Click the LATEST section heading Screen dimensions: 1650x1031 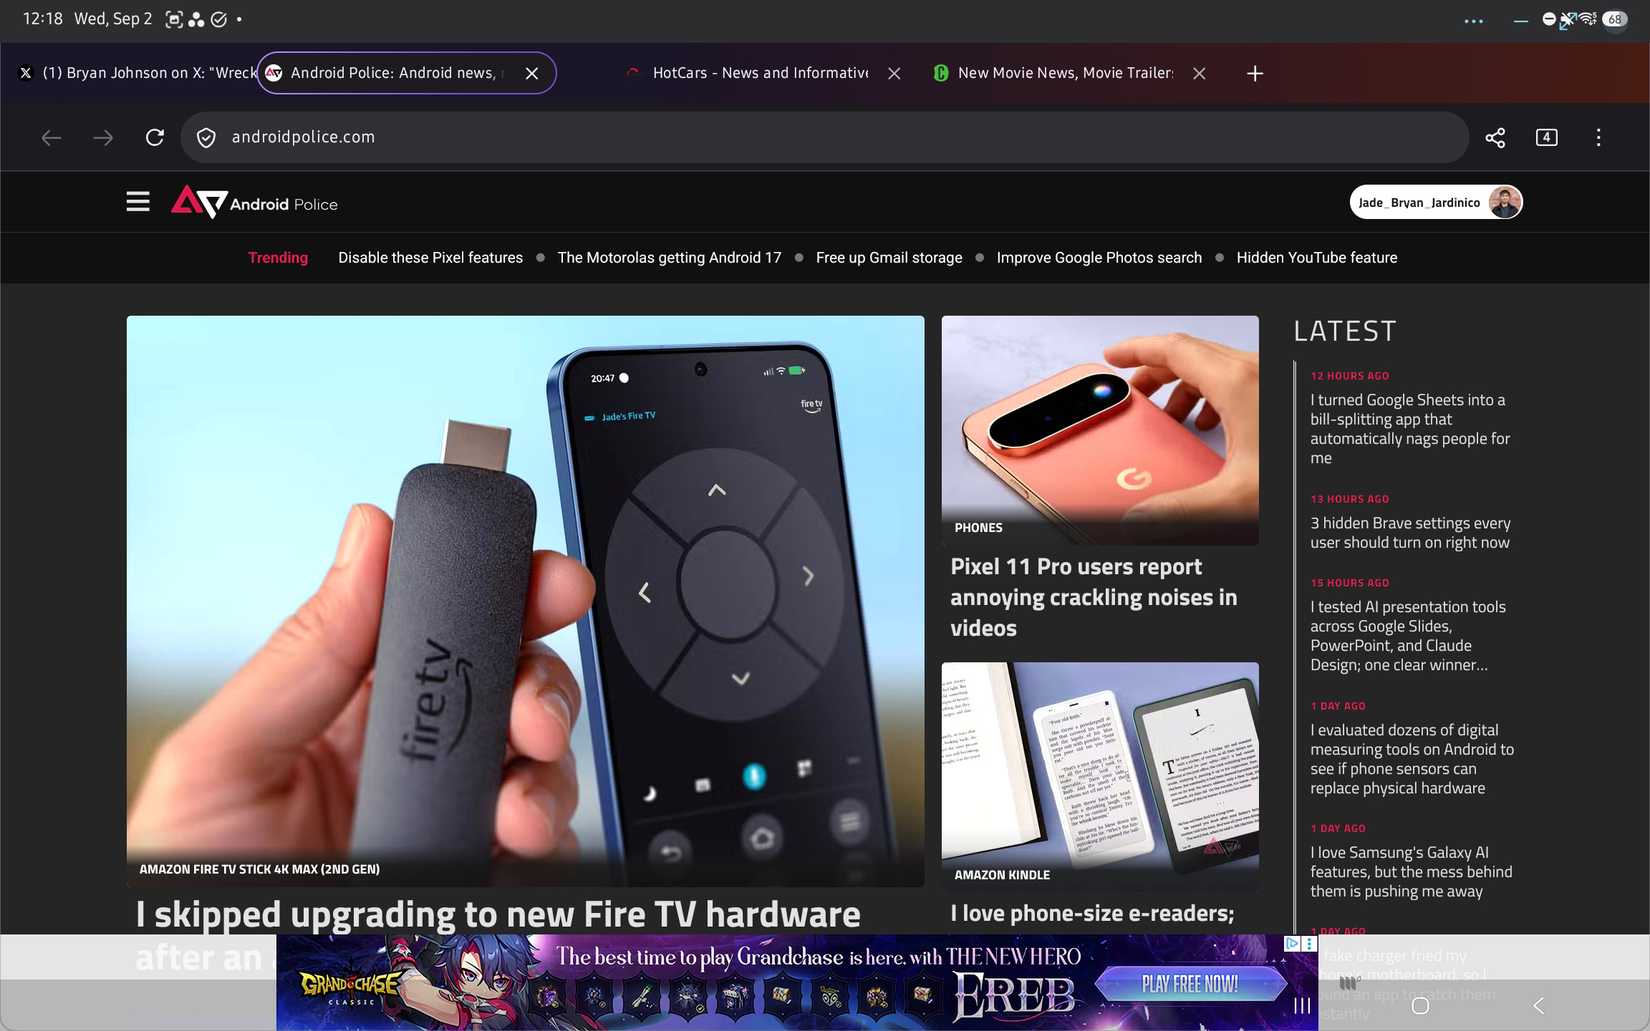click(1344, 331)
